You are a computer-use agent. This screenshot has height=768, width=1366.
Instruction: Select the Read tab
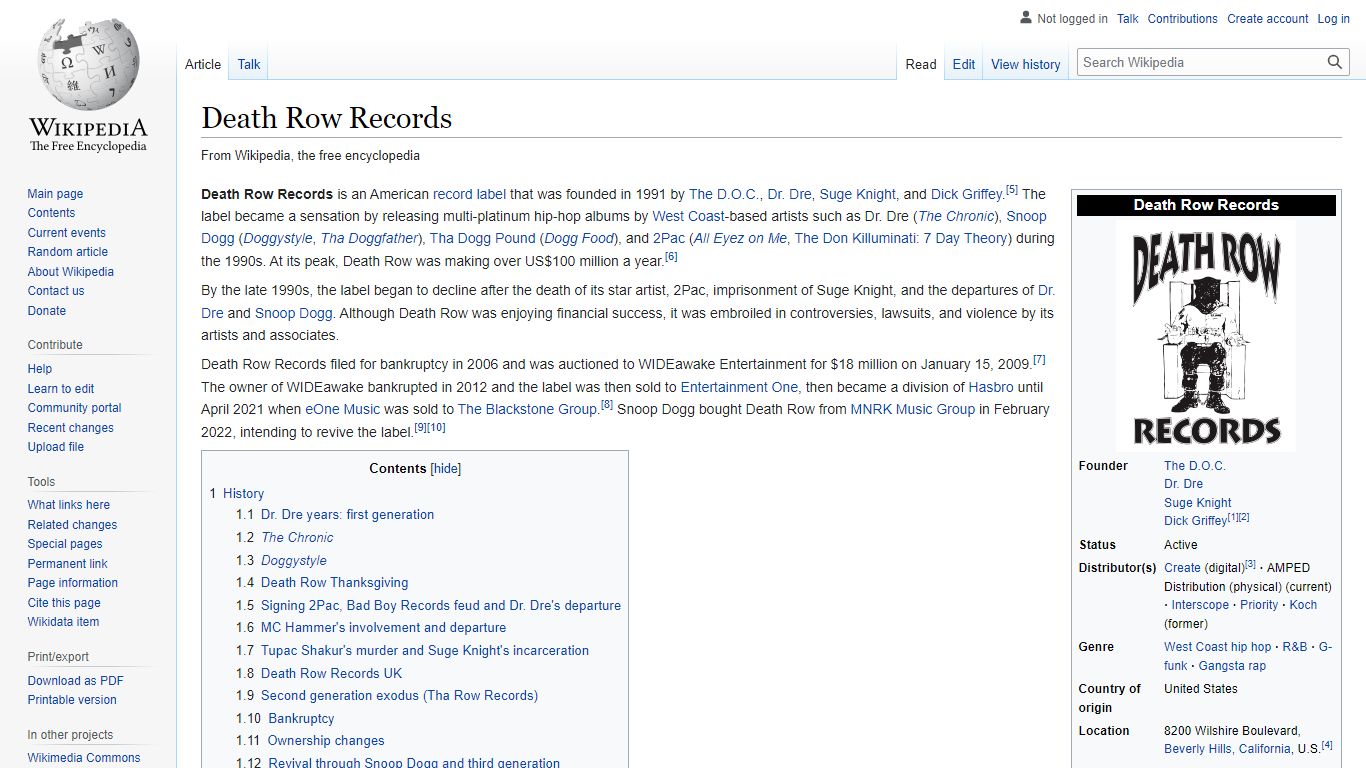pos(921,64)
